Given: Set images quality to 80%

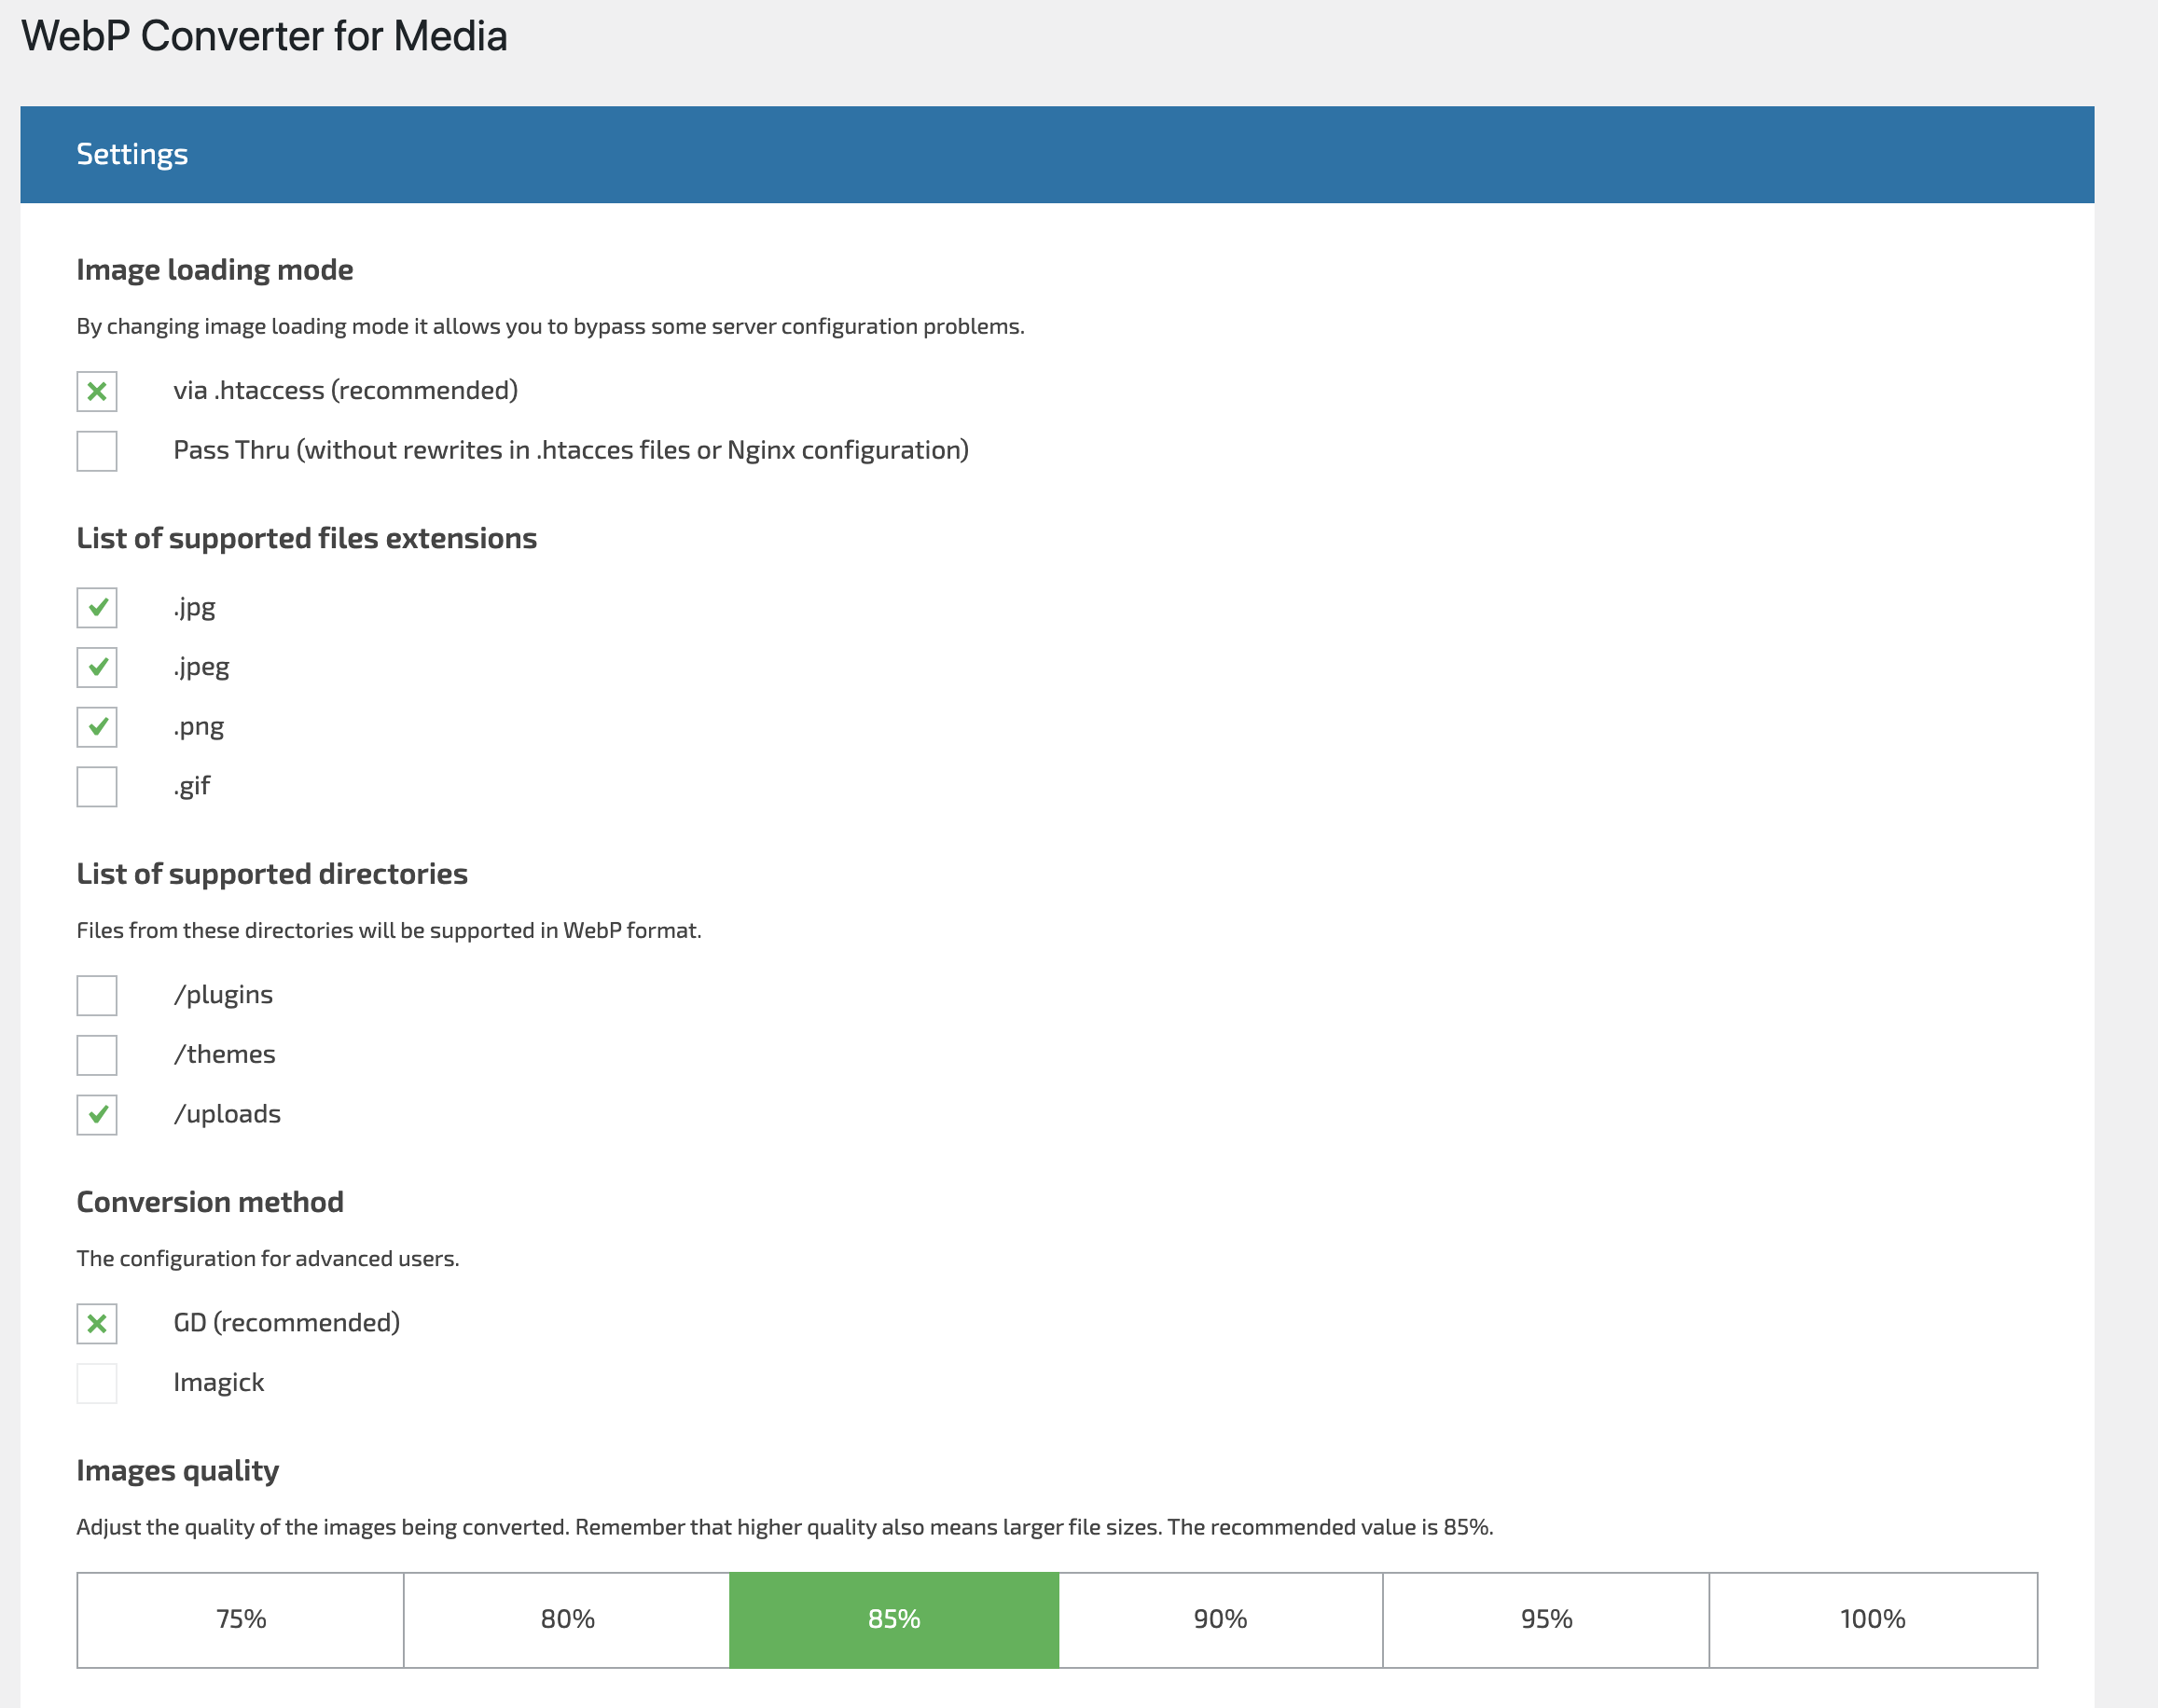Looking at the screenshot, I should pyautogui.click(x=567, y=1619).
